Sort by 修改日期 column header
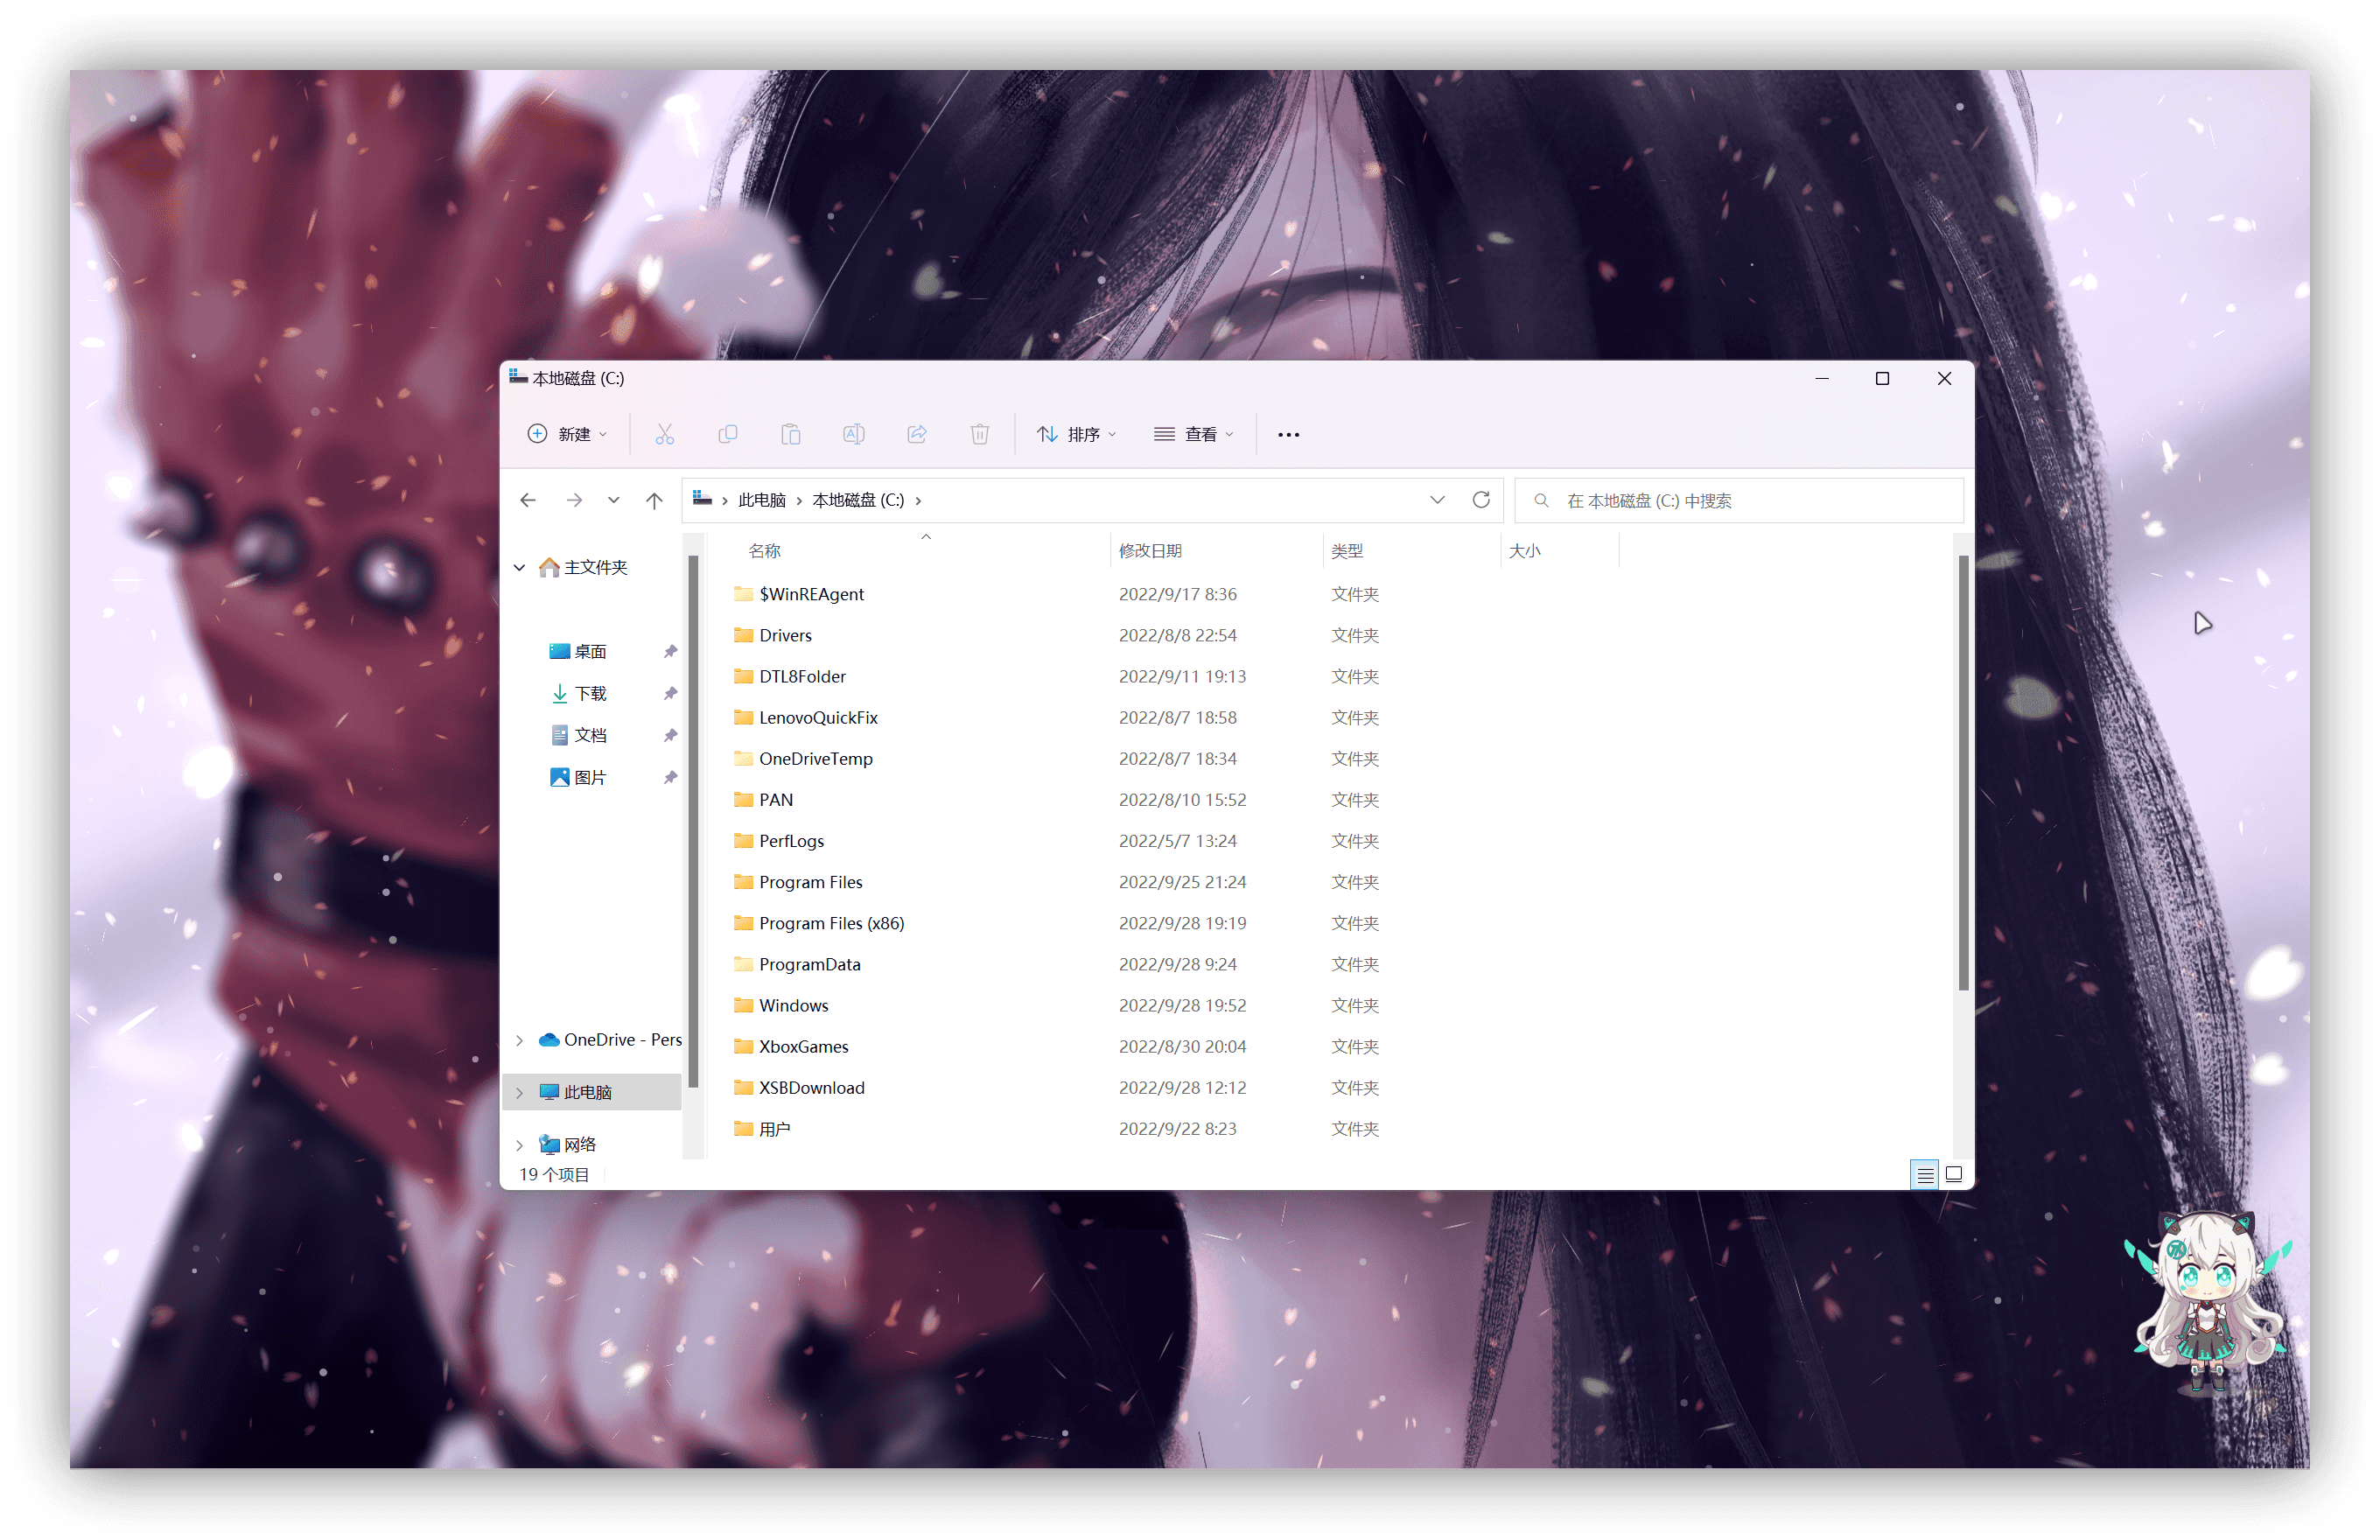Image resolution: width=2380 pixels, height=1540 pixels. click(x=1150, y=551)
